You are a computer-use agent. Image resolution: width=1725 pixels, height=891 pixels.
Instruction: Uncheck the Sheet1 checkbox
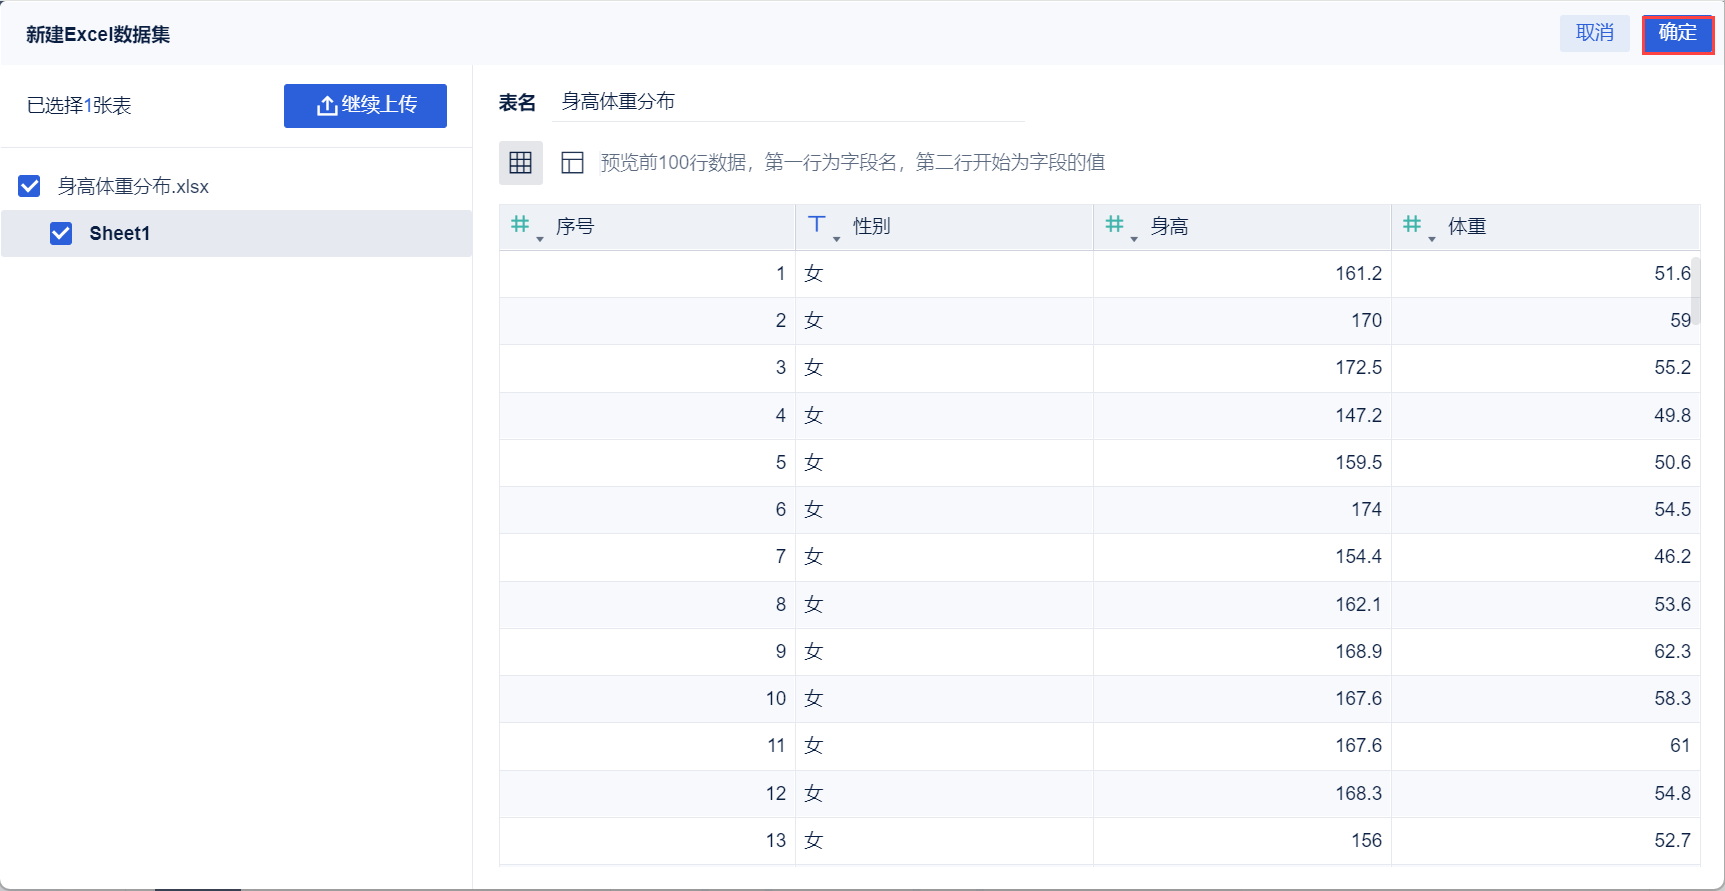pos(61,233)
